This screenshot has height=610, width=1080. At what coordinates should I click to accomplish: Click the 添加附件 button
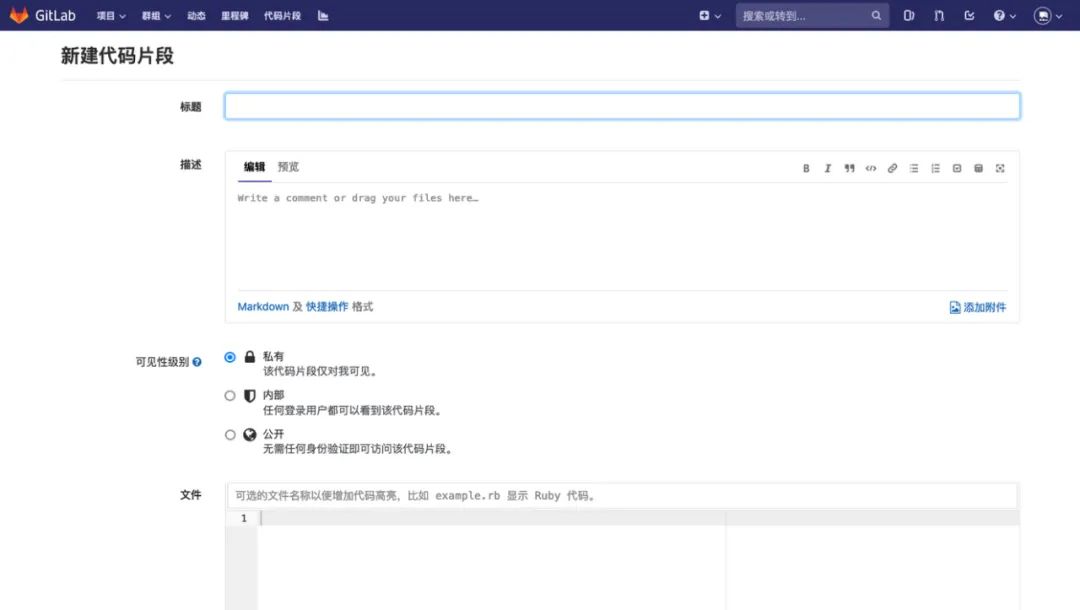click(978, 307)
